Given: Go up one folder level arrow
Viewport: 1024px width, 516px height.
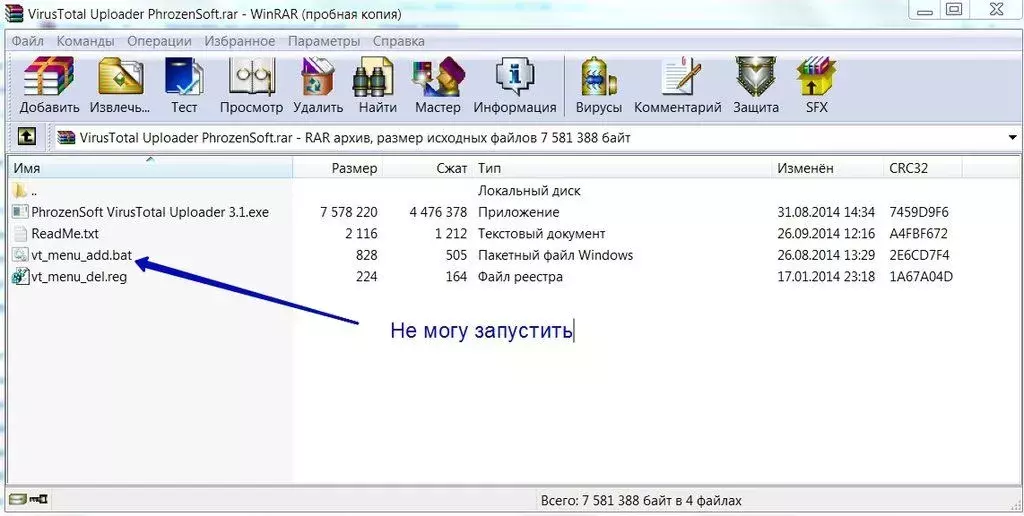Looking at the screenshot, I should [x=26, y=137].
